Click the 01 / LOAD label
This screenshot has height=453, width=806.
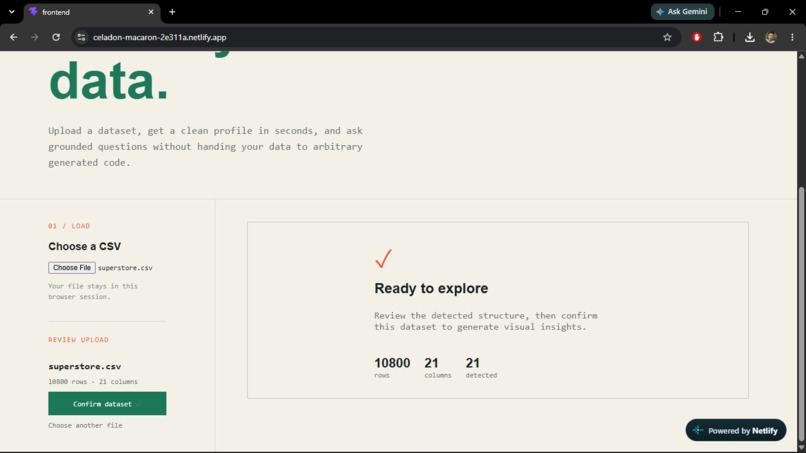[69, 226]
